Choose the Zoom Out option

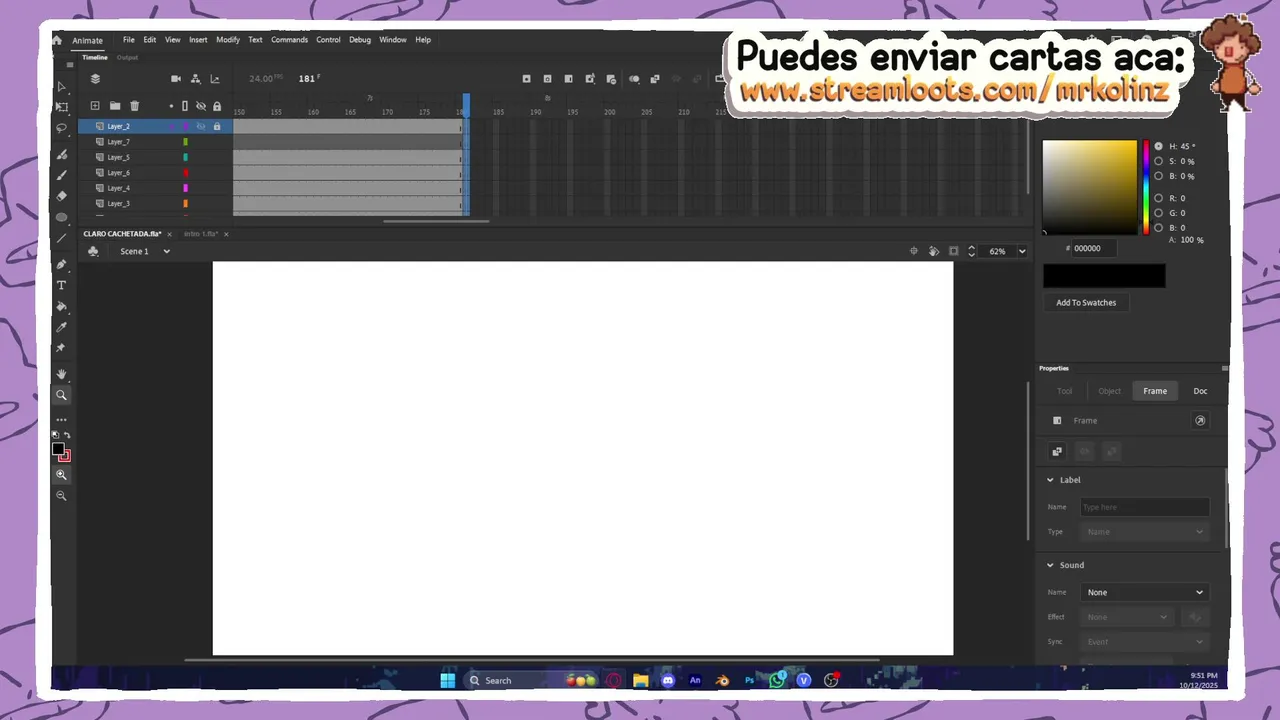click(61, 496)
